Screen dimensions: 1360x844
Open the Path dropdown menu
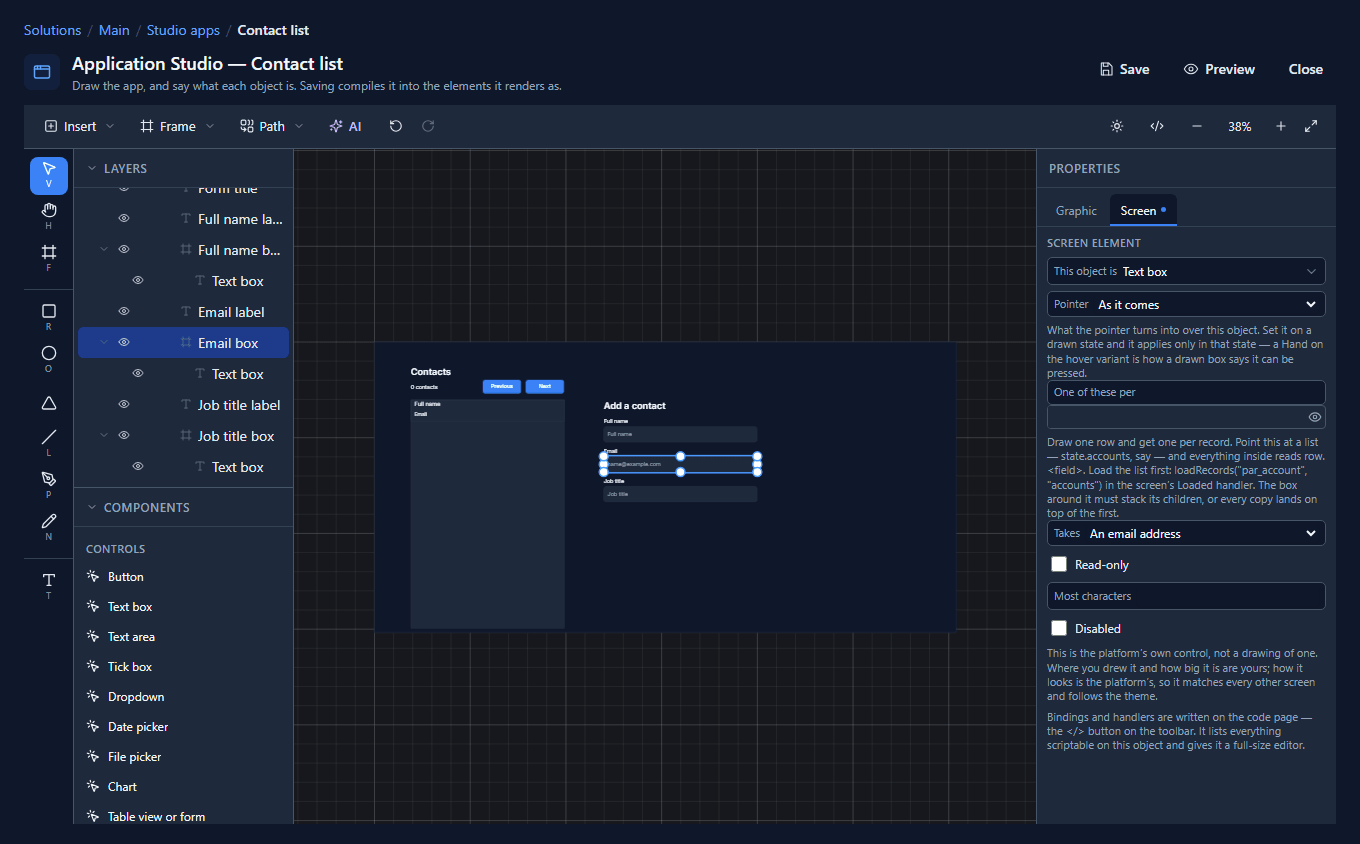pos(272,126)
